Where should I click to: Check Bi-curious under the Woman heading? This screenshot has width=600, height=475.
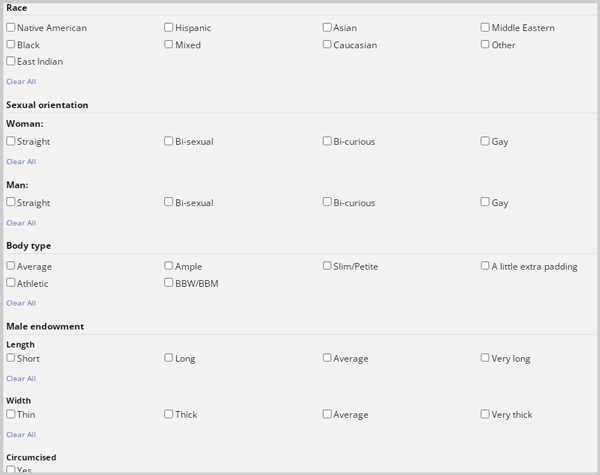click(x=327, y=141)
